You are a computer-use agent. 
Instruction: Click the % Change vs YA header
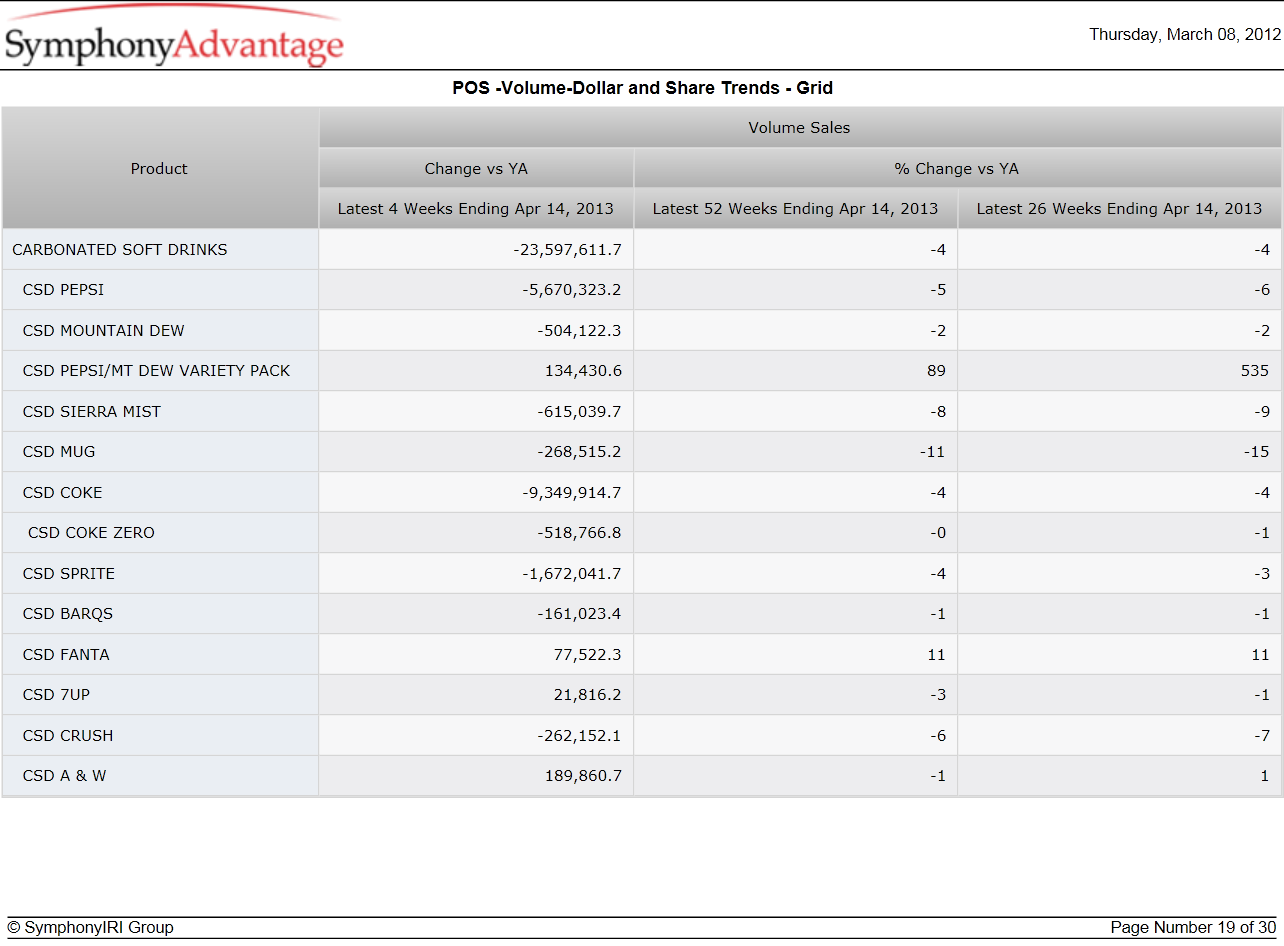click(957, 168)
